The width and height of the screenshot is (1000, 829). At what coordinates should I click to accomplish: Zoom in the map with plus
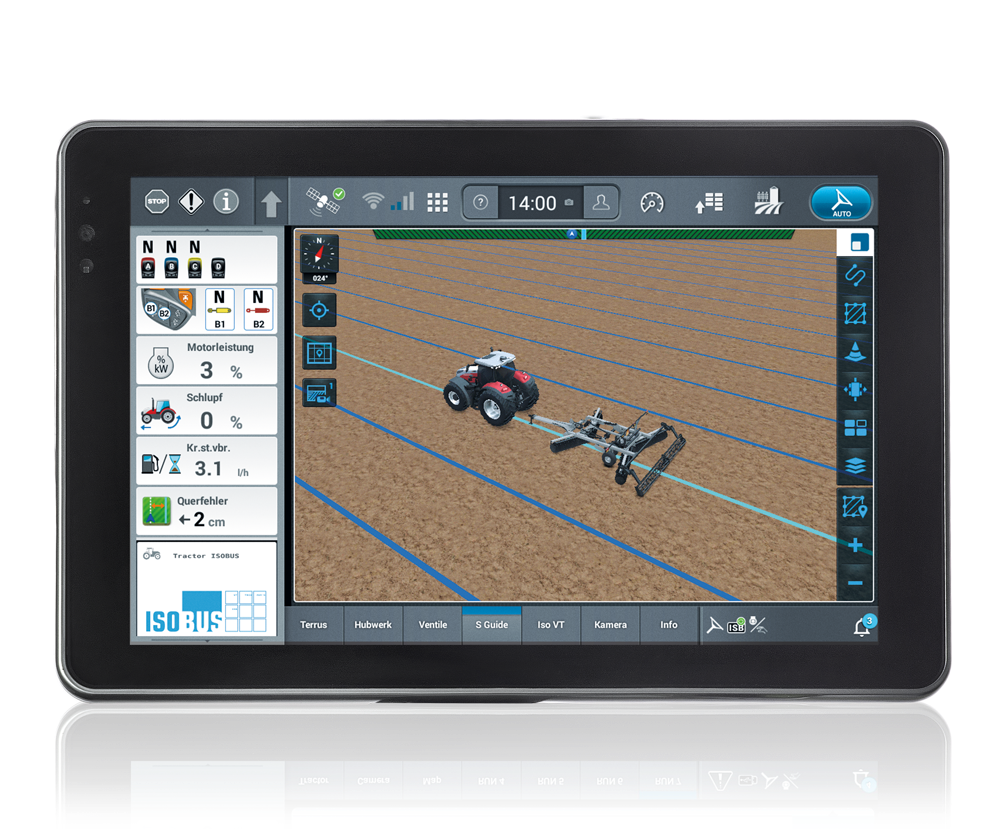point(855,545)
